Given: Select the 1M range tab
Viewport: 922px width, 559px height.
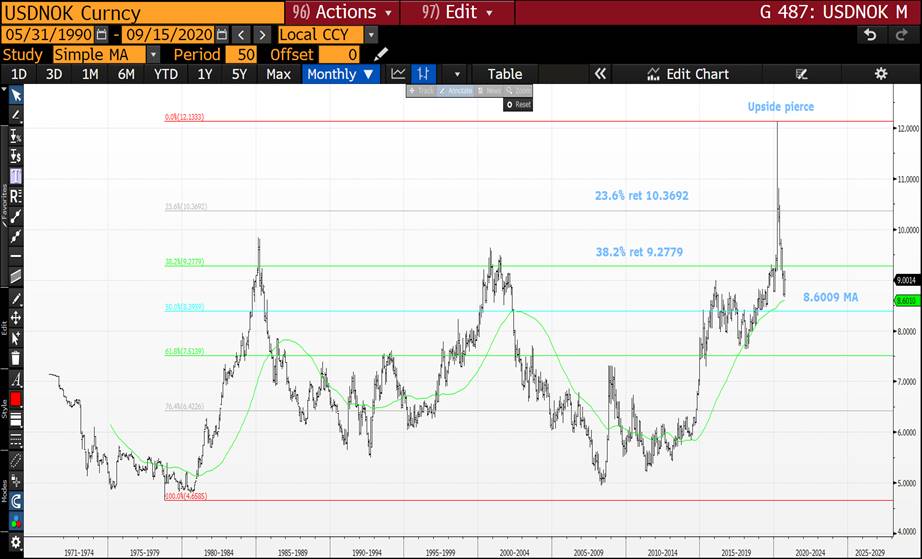Looking at the screenshot, I should (89, 74).
